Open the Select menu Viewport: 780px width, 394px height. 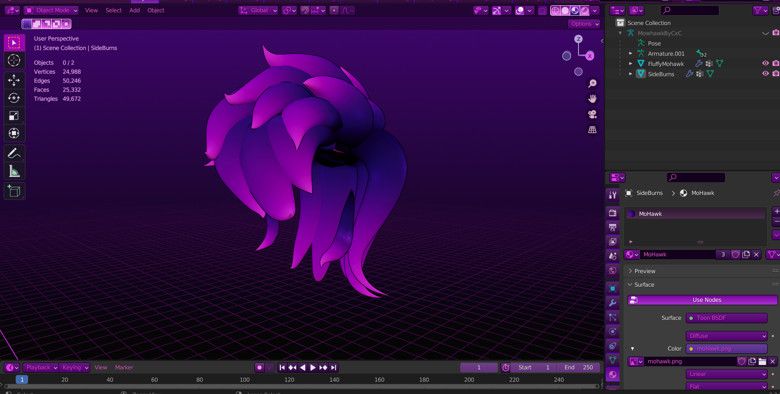click(x=113, y=10)
